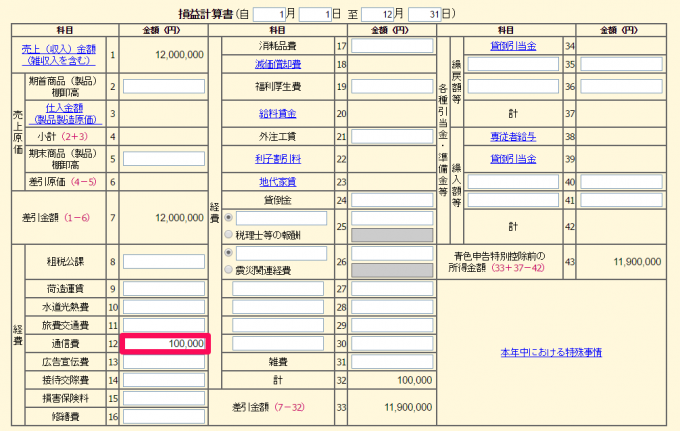Open the 本年中における特殊事情 link
The image size is (680, 431).
click(x=551, y=352)
